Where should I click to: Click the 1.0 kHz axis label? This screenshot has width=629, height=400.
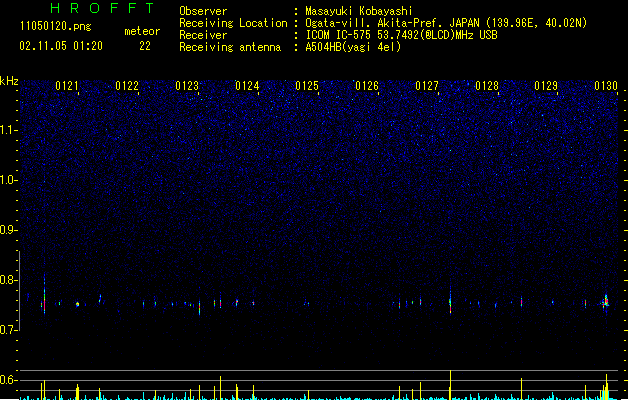coord(8,180)
